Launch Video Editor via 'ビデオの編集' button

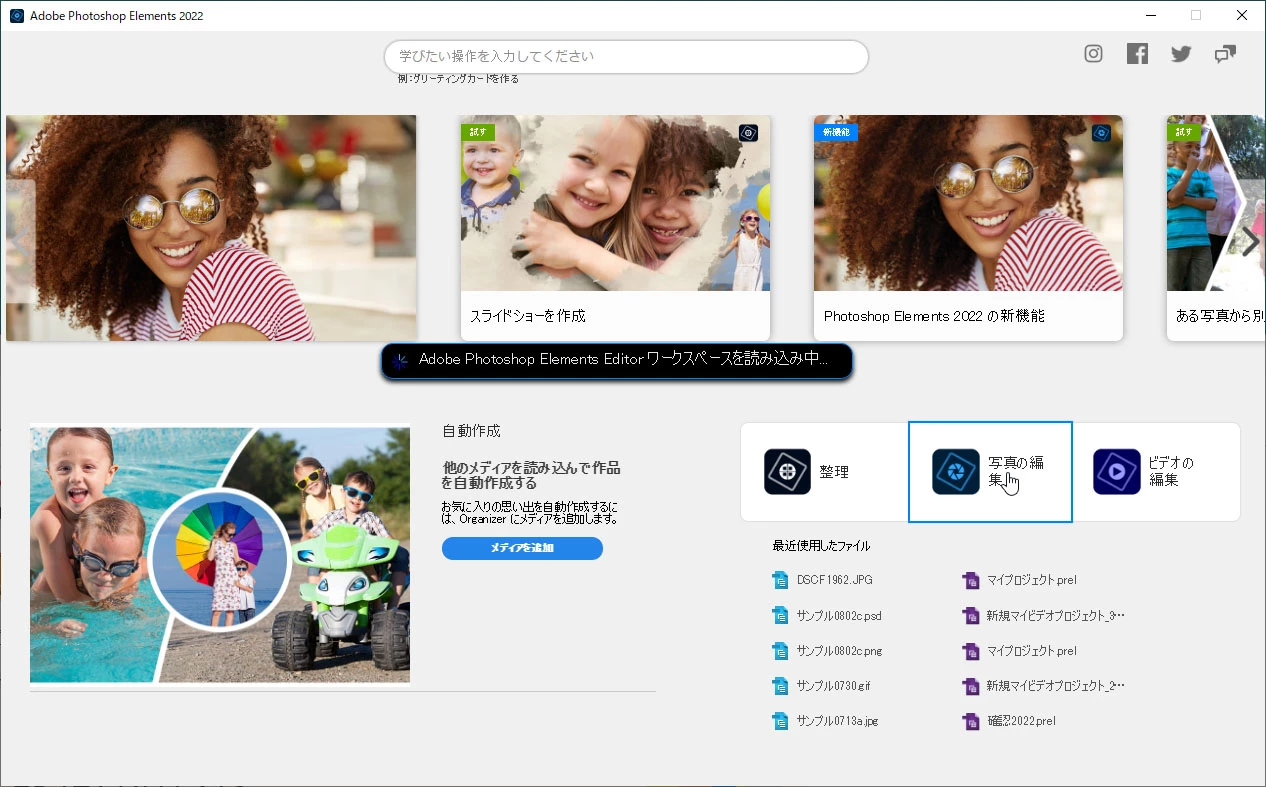click(x=1156, y=472)
